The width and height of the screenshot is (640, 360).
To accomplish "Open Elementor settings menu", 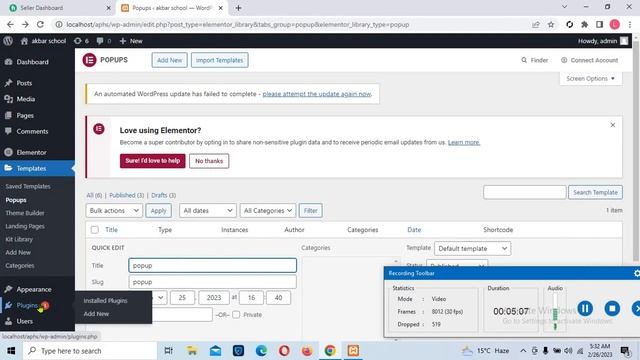I will [26, 152].
